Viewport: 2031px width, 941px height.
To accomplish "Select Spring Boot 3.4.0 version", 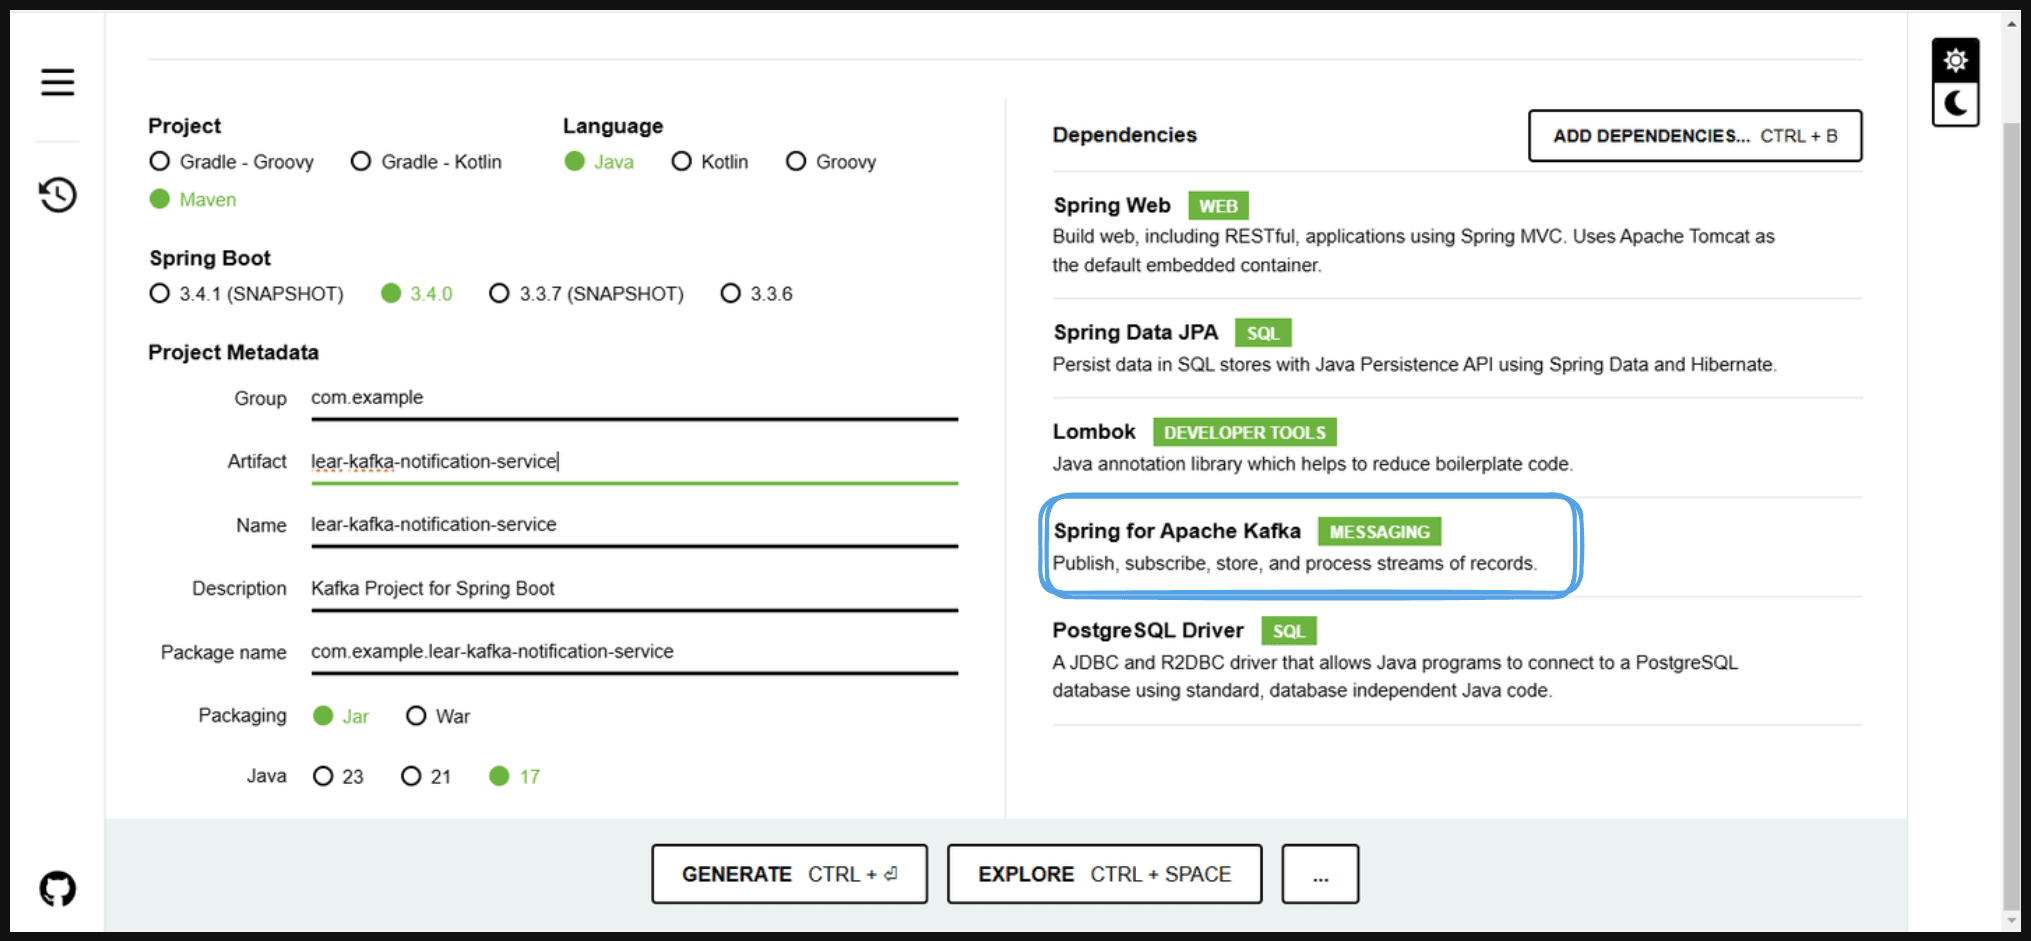I will click(x=417, y=294).
